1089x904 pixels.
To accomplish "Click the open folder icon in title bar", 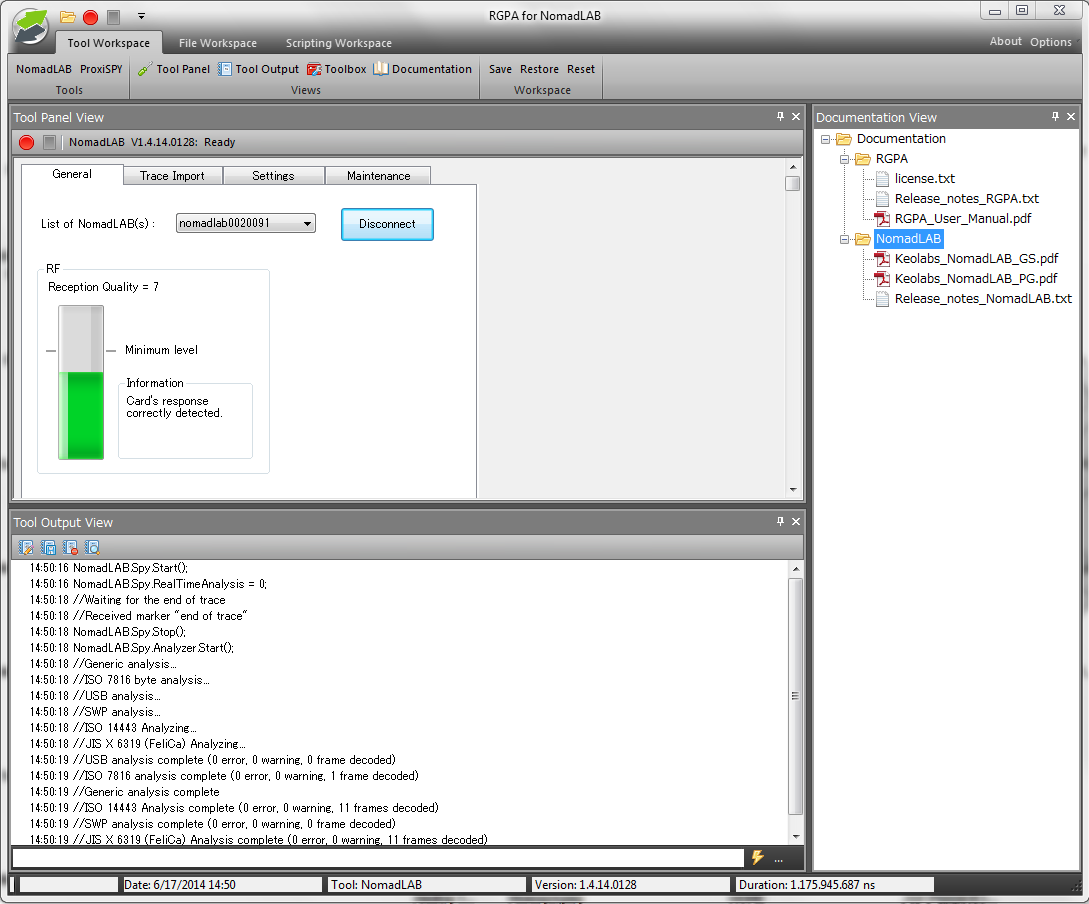I will [67, 17].
